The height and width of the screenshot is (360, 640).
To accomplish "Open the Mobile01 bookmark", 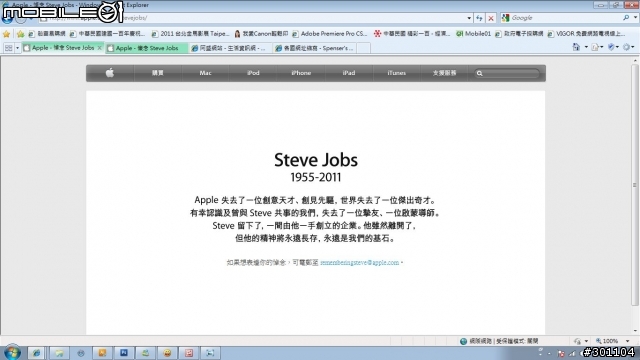I will tap(473, 34).
